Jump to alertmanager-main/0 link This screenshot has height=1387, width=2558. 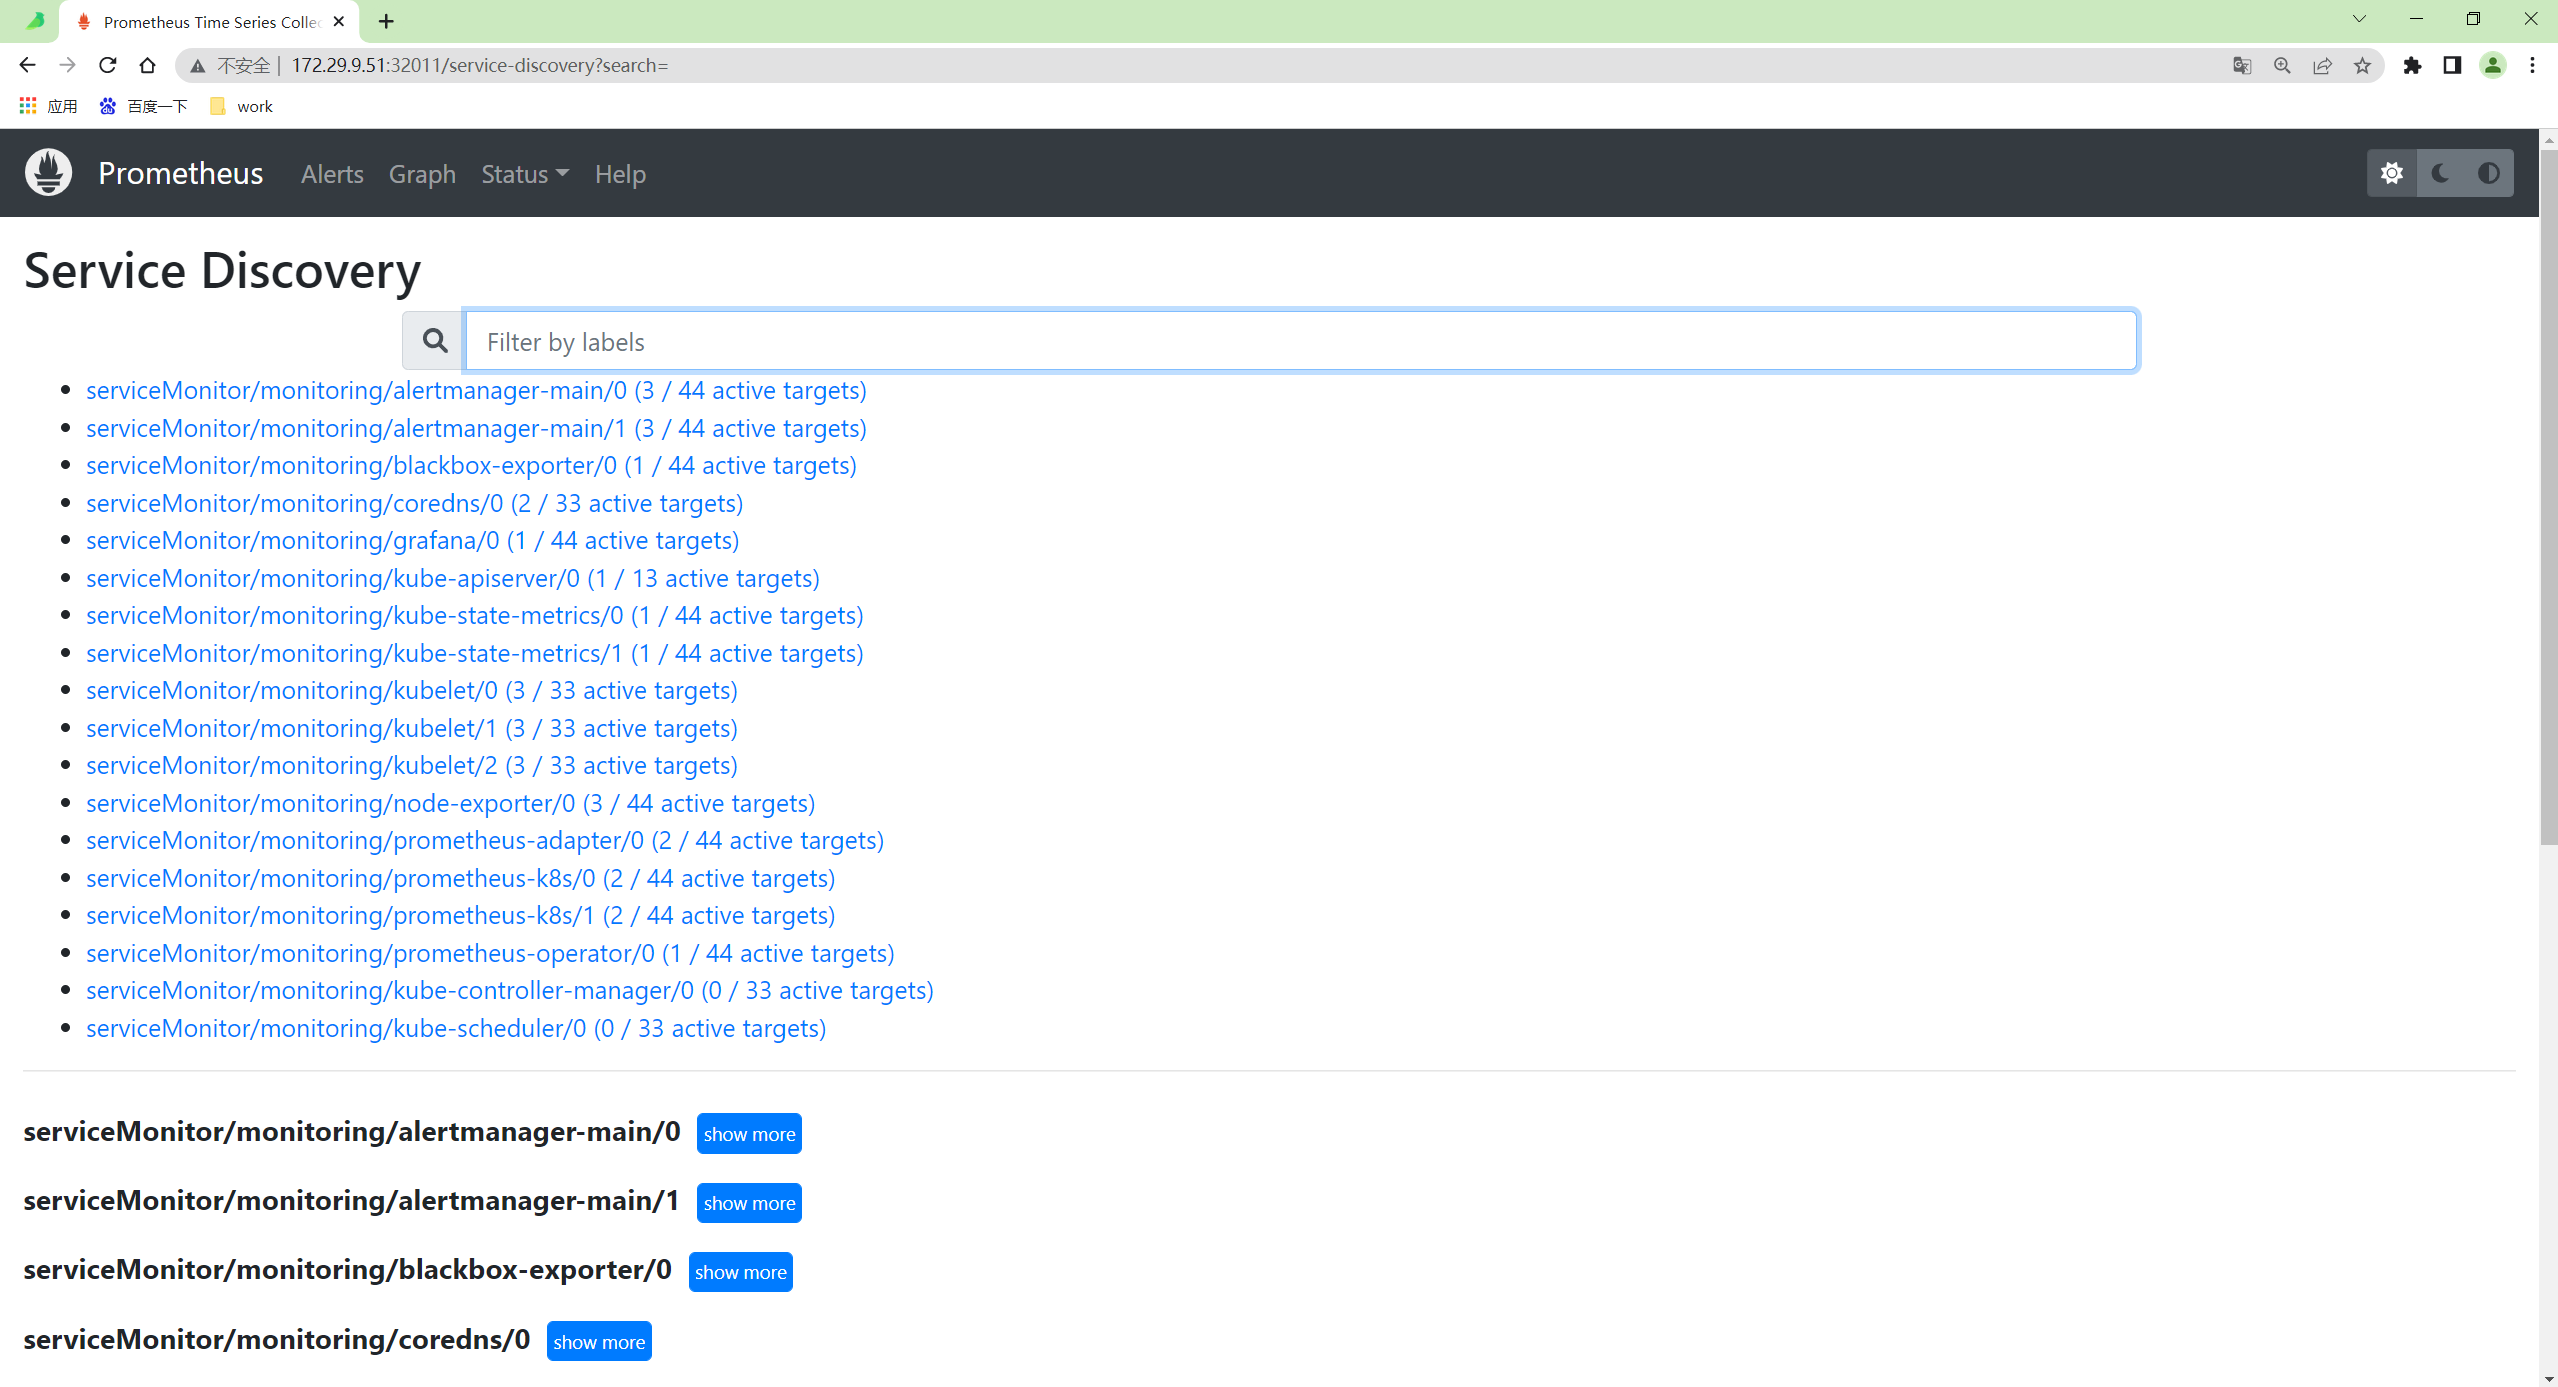point(476,390)
